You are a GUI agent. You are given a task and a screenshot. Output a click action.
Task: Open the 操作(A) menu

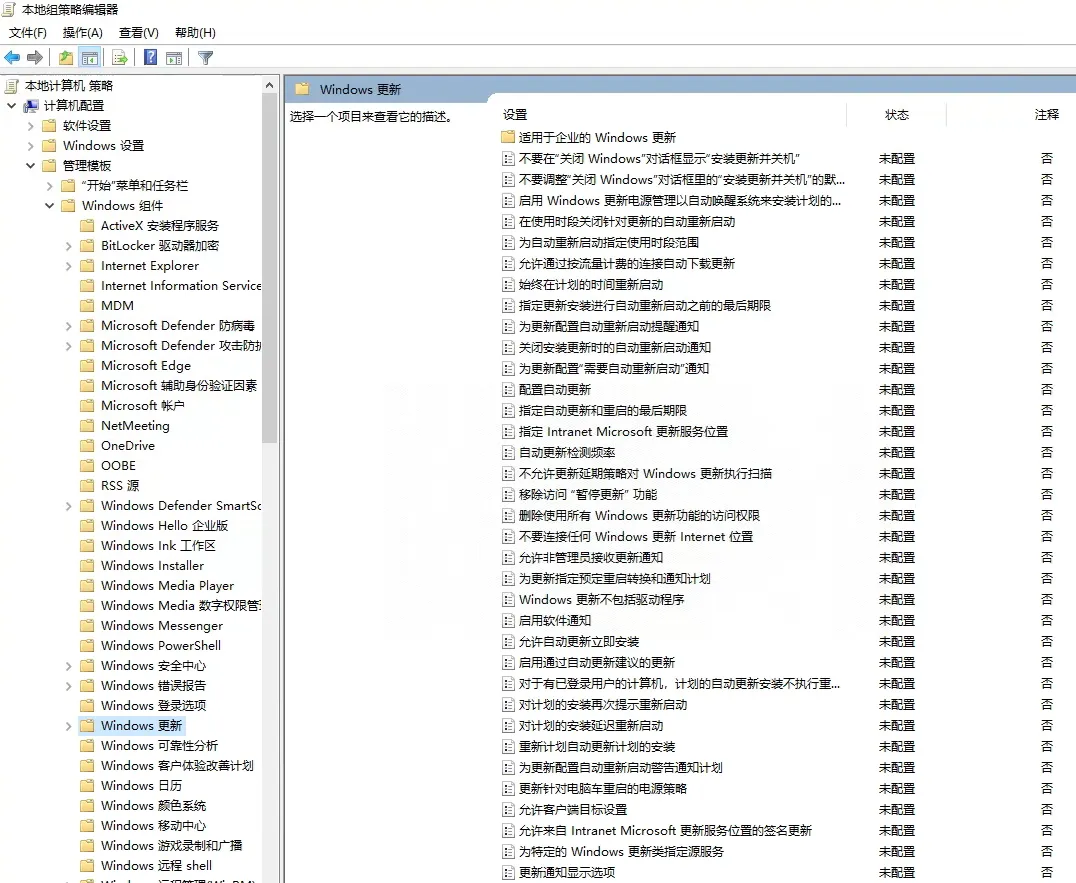[x=81, y=33]
